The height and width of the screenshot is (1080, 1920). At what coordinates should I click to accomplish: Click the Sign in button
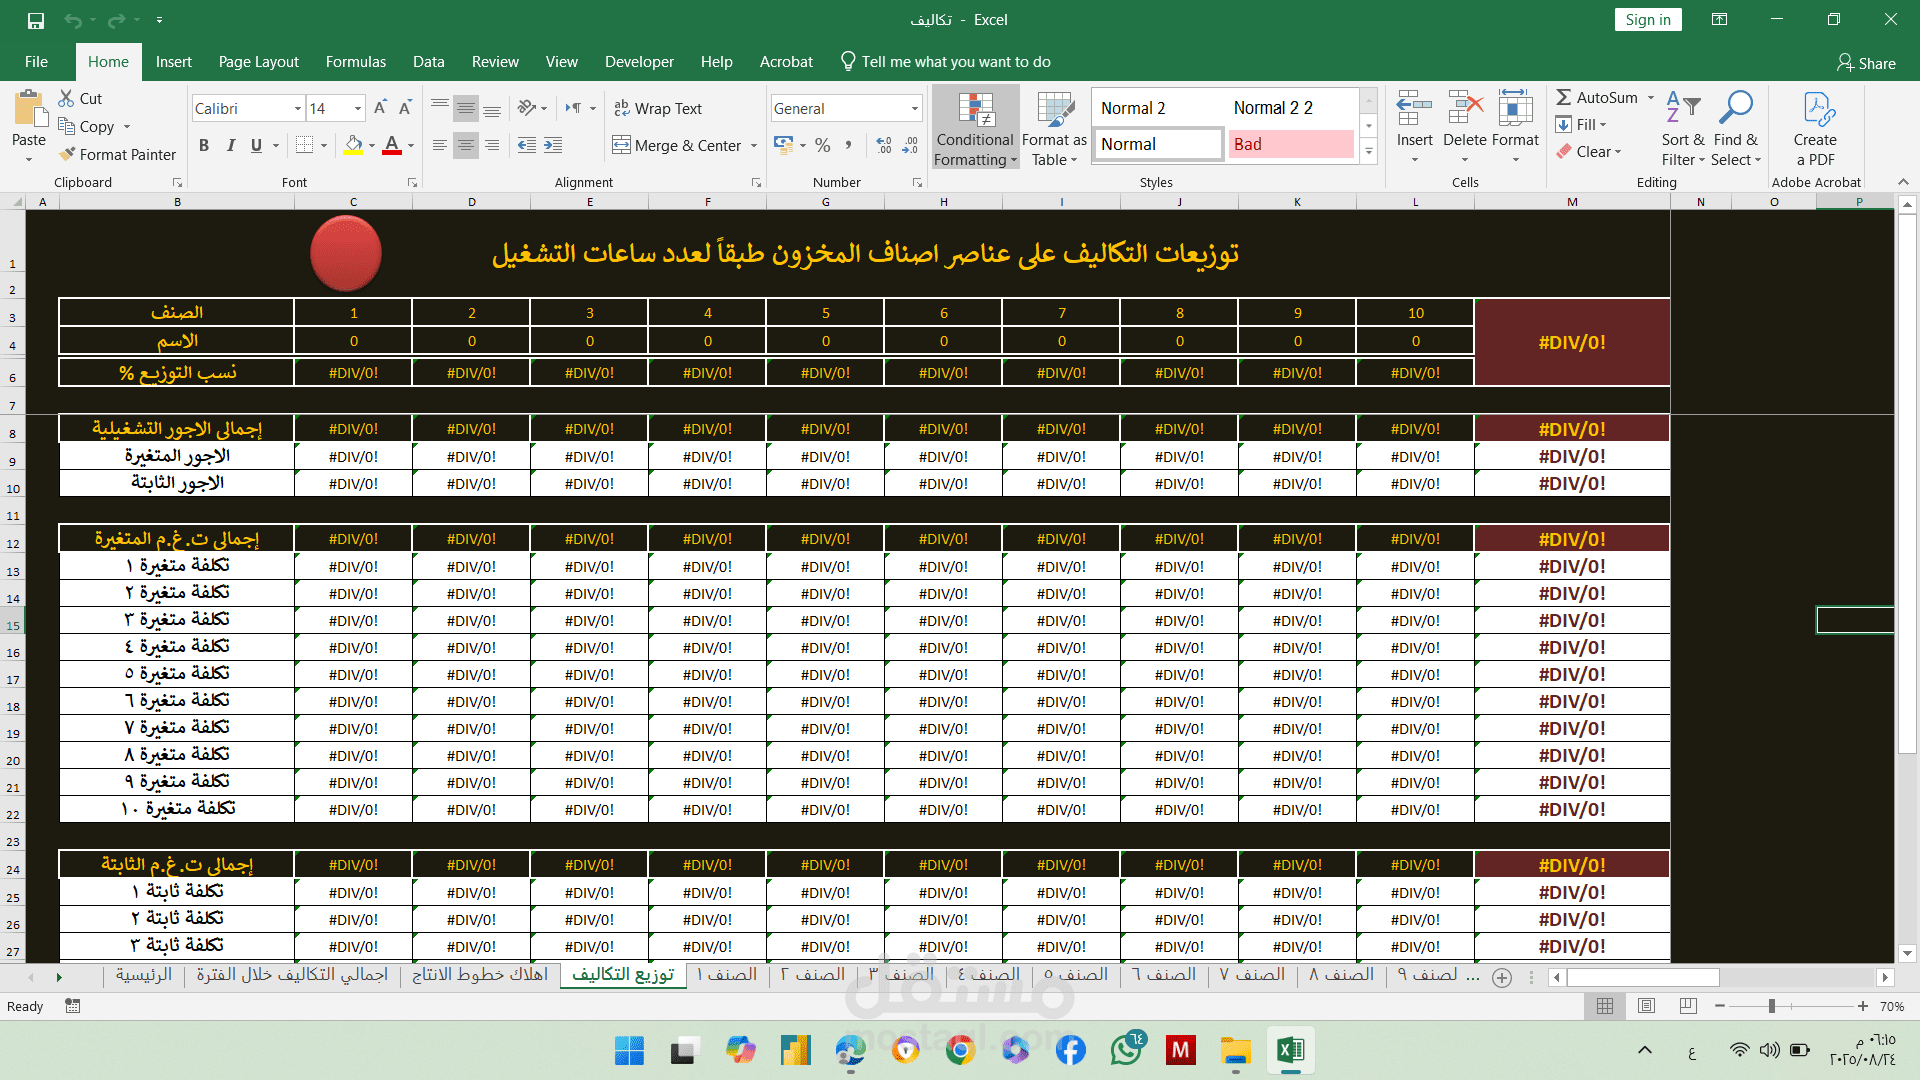click(x=1647, y=20)
